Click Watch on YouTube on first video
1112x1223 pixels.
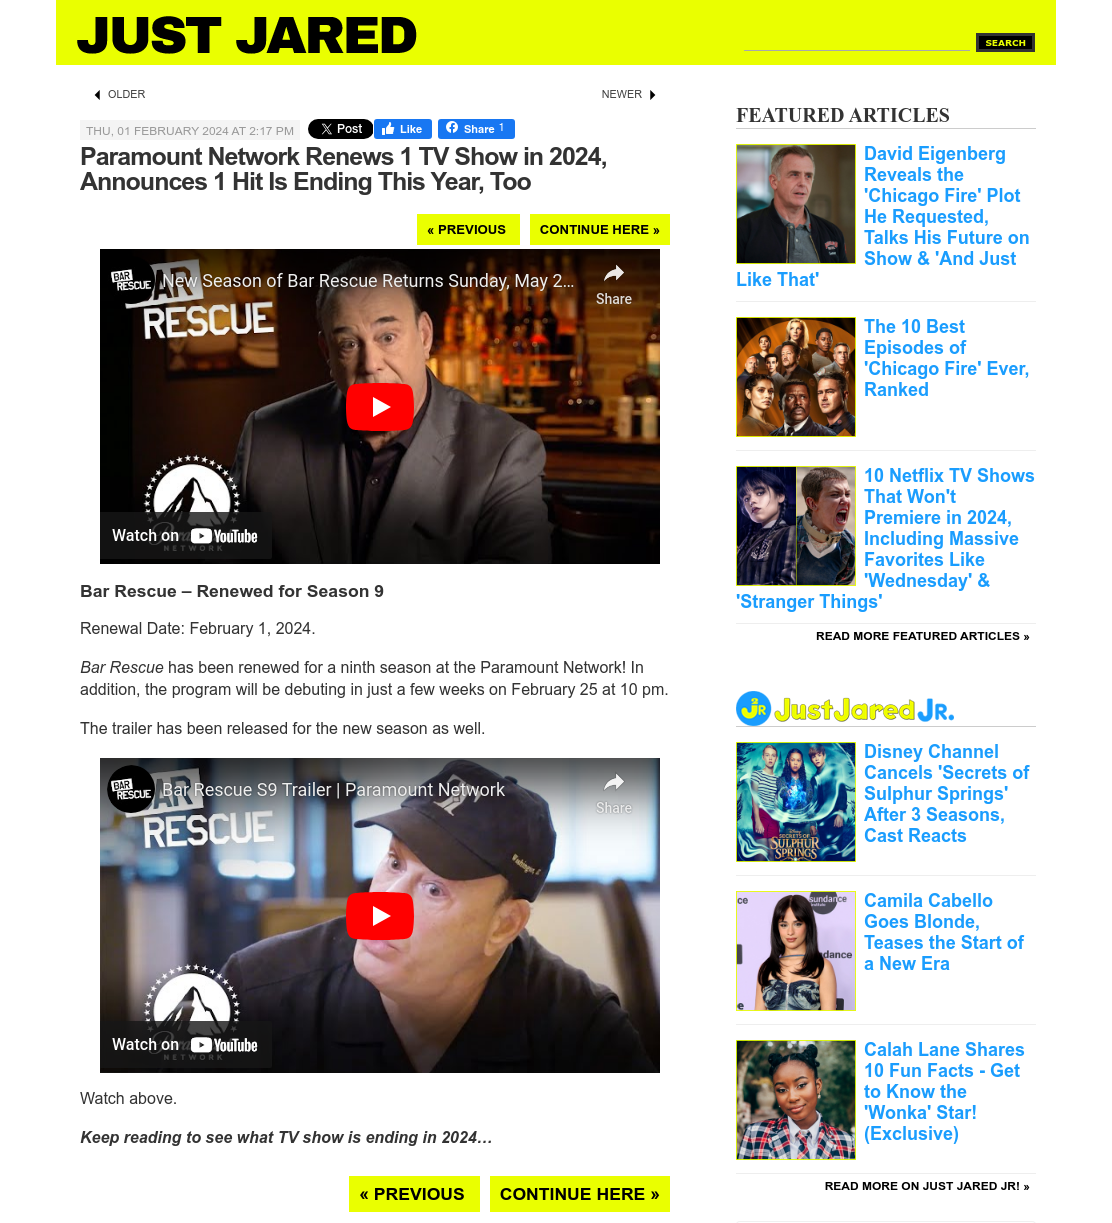point(185,536)
